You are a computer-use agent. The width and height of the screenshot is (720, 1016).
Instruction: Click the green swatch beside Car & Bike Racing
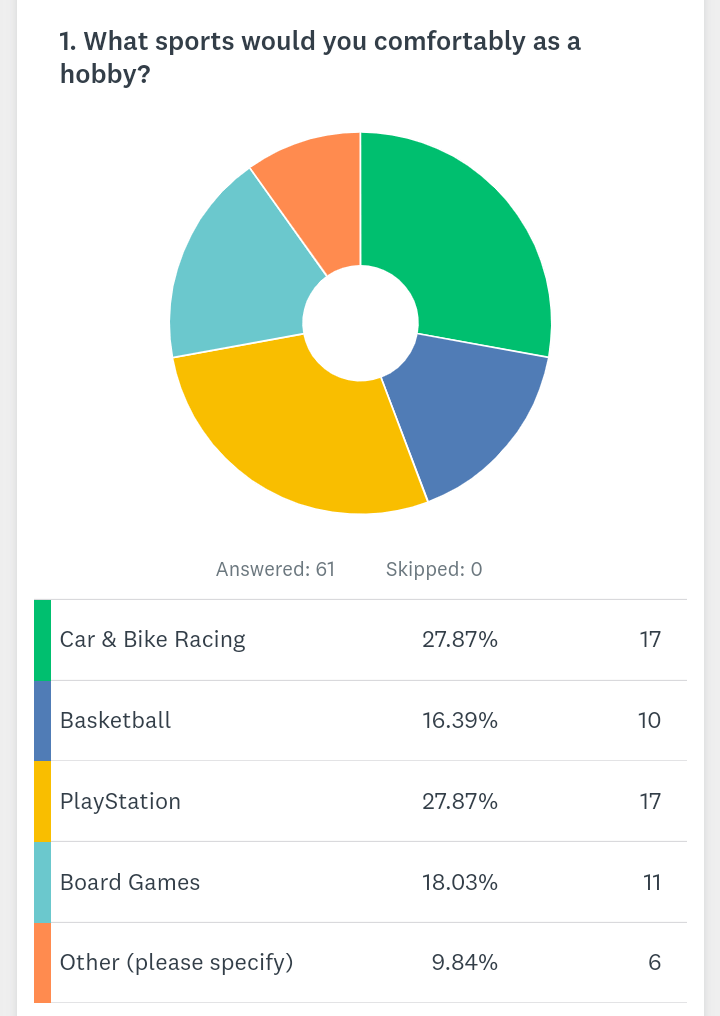42,640
